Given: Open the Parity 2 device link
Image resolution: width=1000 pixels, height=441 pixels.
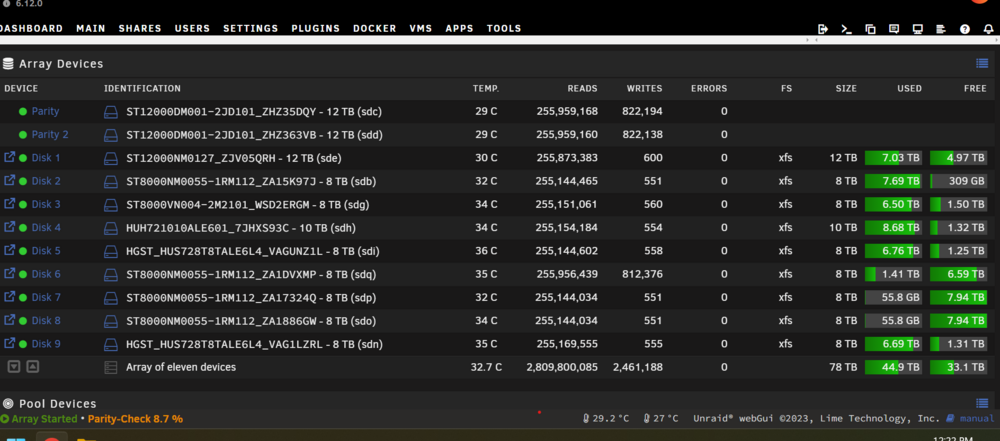Looking at the screenshot, I should pos(50,135).
